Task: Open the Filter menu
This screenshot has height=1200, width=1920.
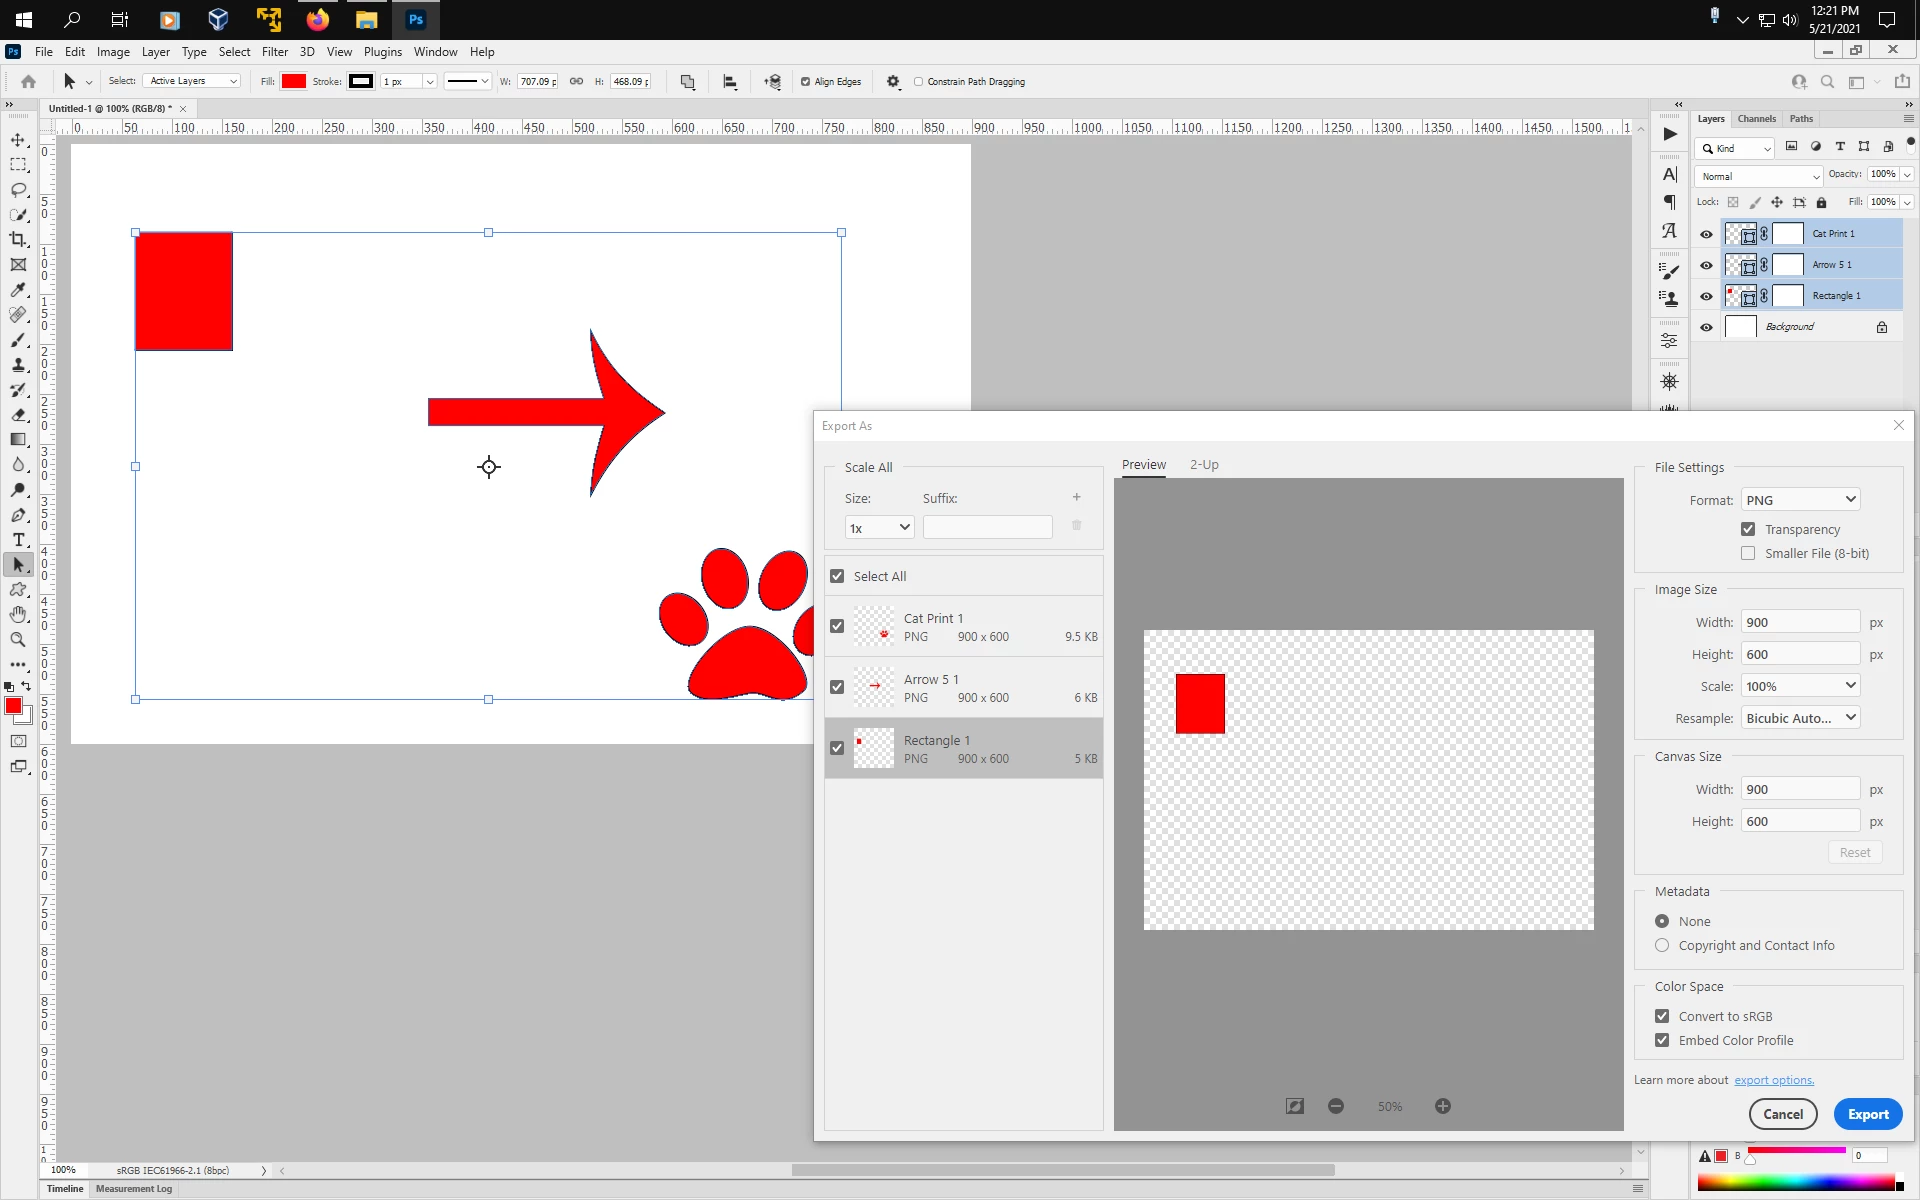Action: point(274,52)
